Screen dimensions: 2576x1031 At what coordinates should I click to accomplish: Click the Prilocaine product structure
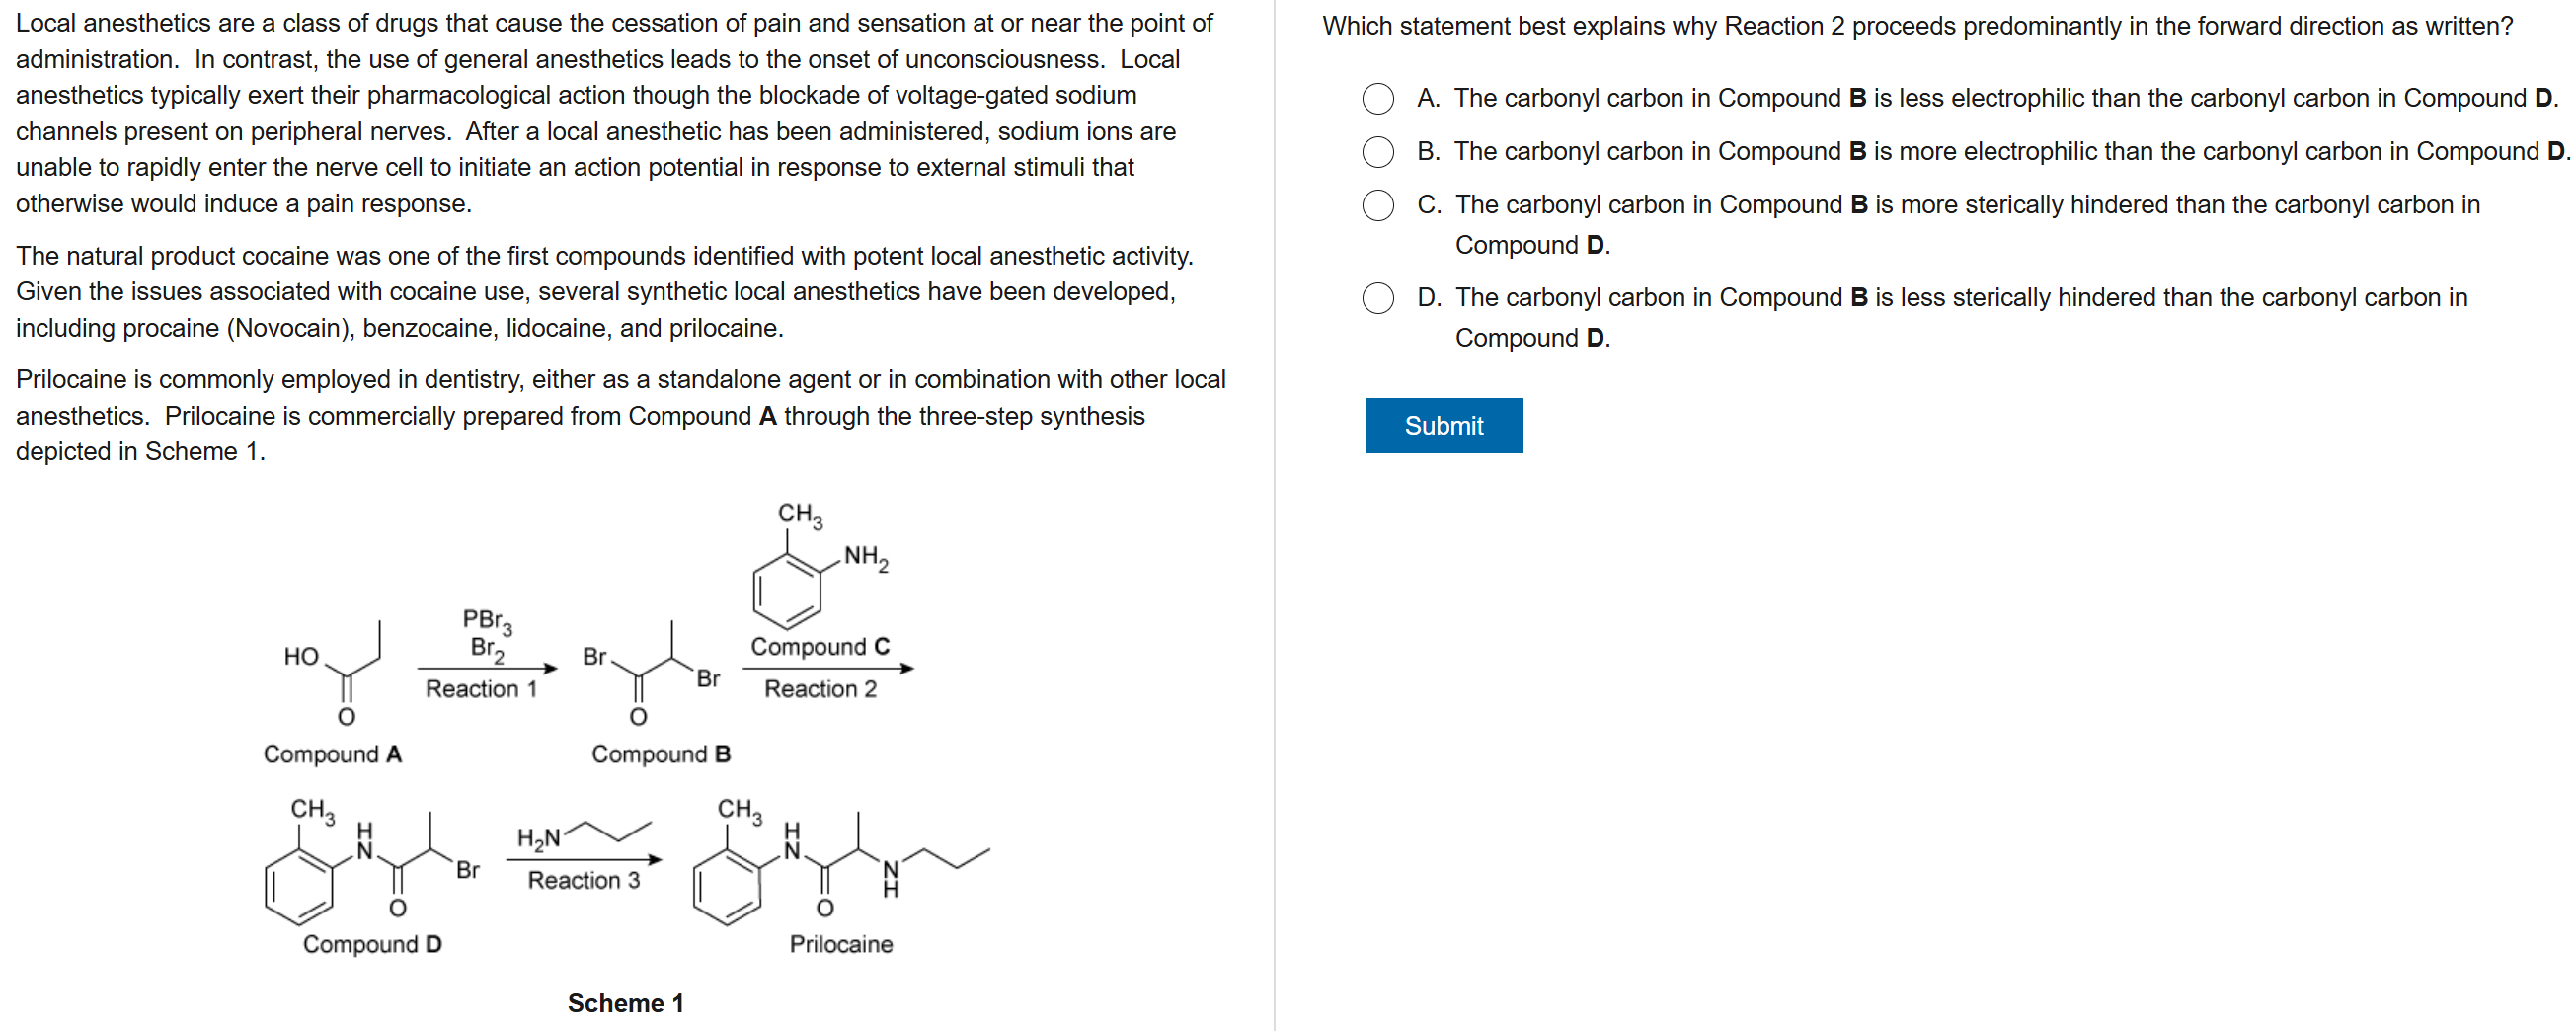838,863
